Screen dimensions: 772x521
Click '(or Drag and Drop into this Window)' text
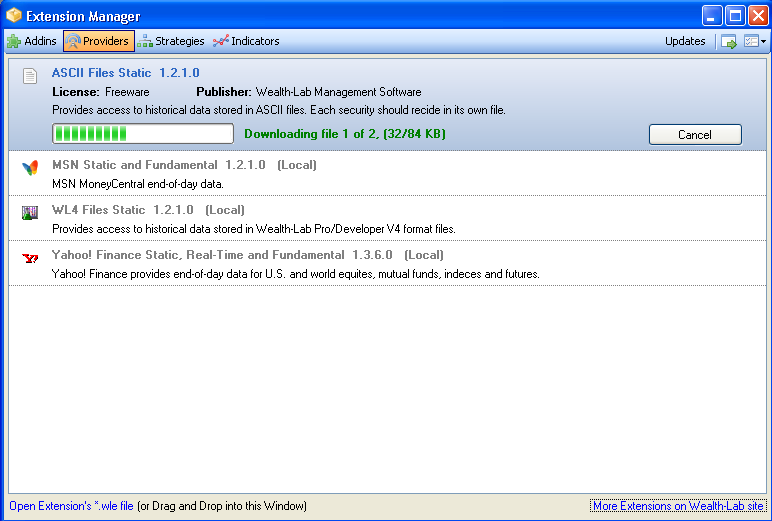(x=222, y=506)
